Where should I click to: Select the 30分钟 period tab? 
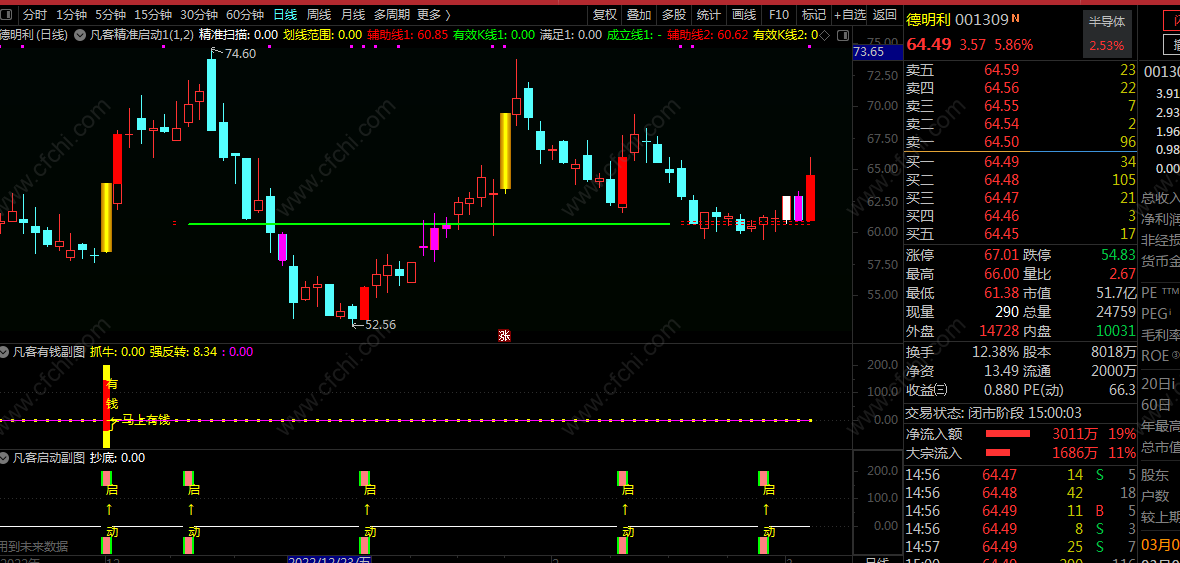[x=199, y=14]
